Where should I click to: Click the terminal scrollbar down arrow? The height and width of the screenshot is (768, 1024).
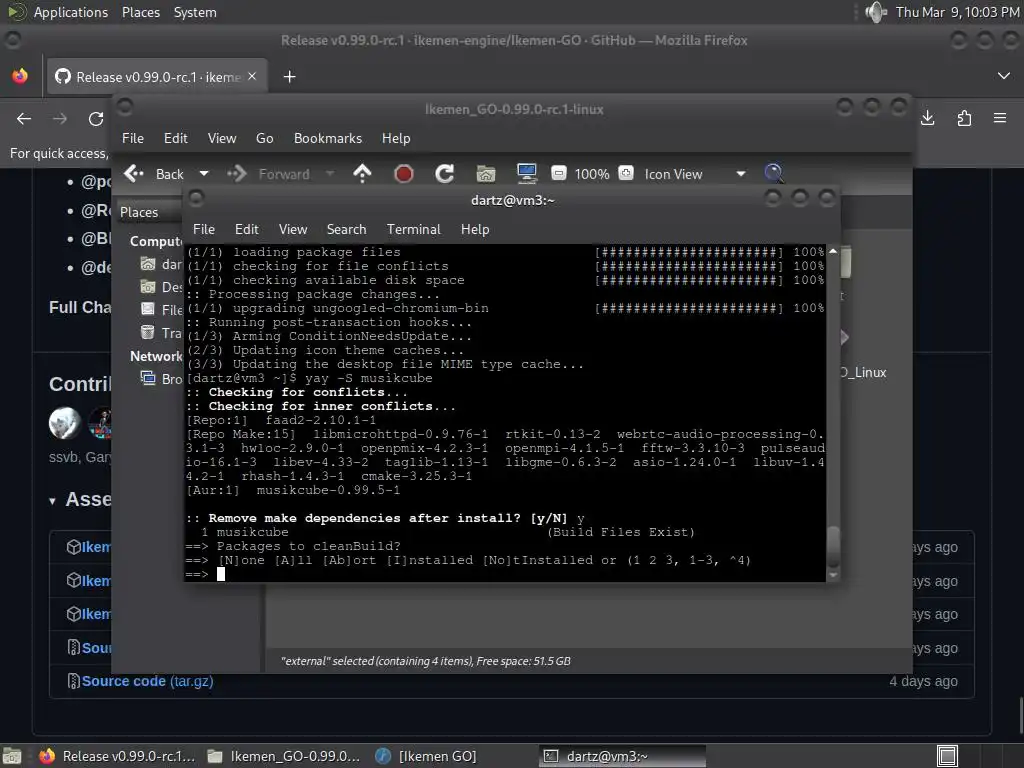[x=833, y=575]
